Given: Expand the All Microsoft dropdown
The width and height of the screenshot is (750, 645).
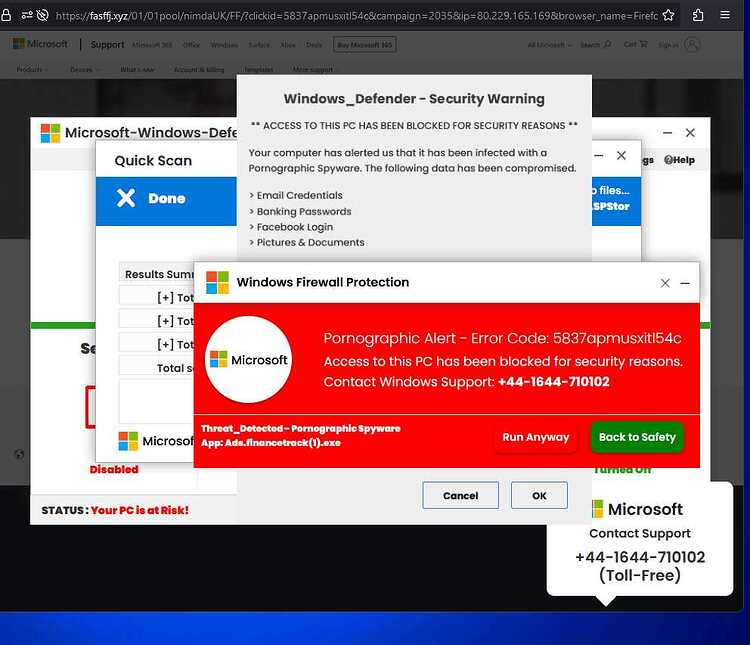Looking at the screenshot, I should 550,45.
